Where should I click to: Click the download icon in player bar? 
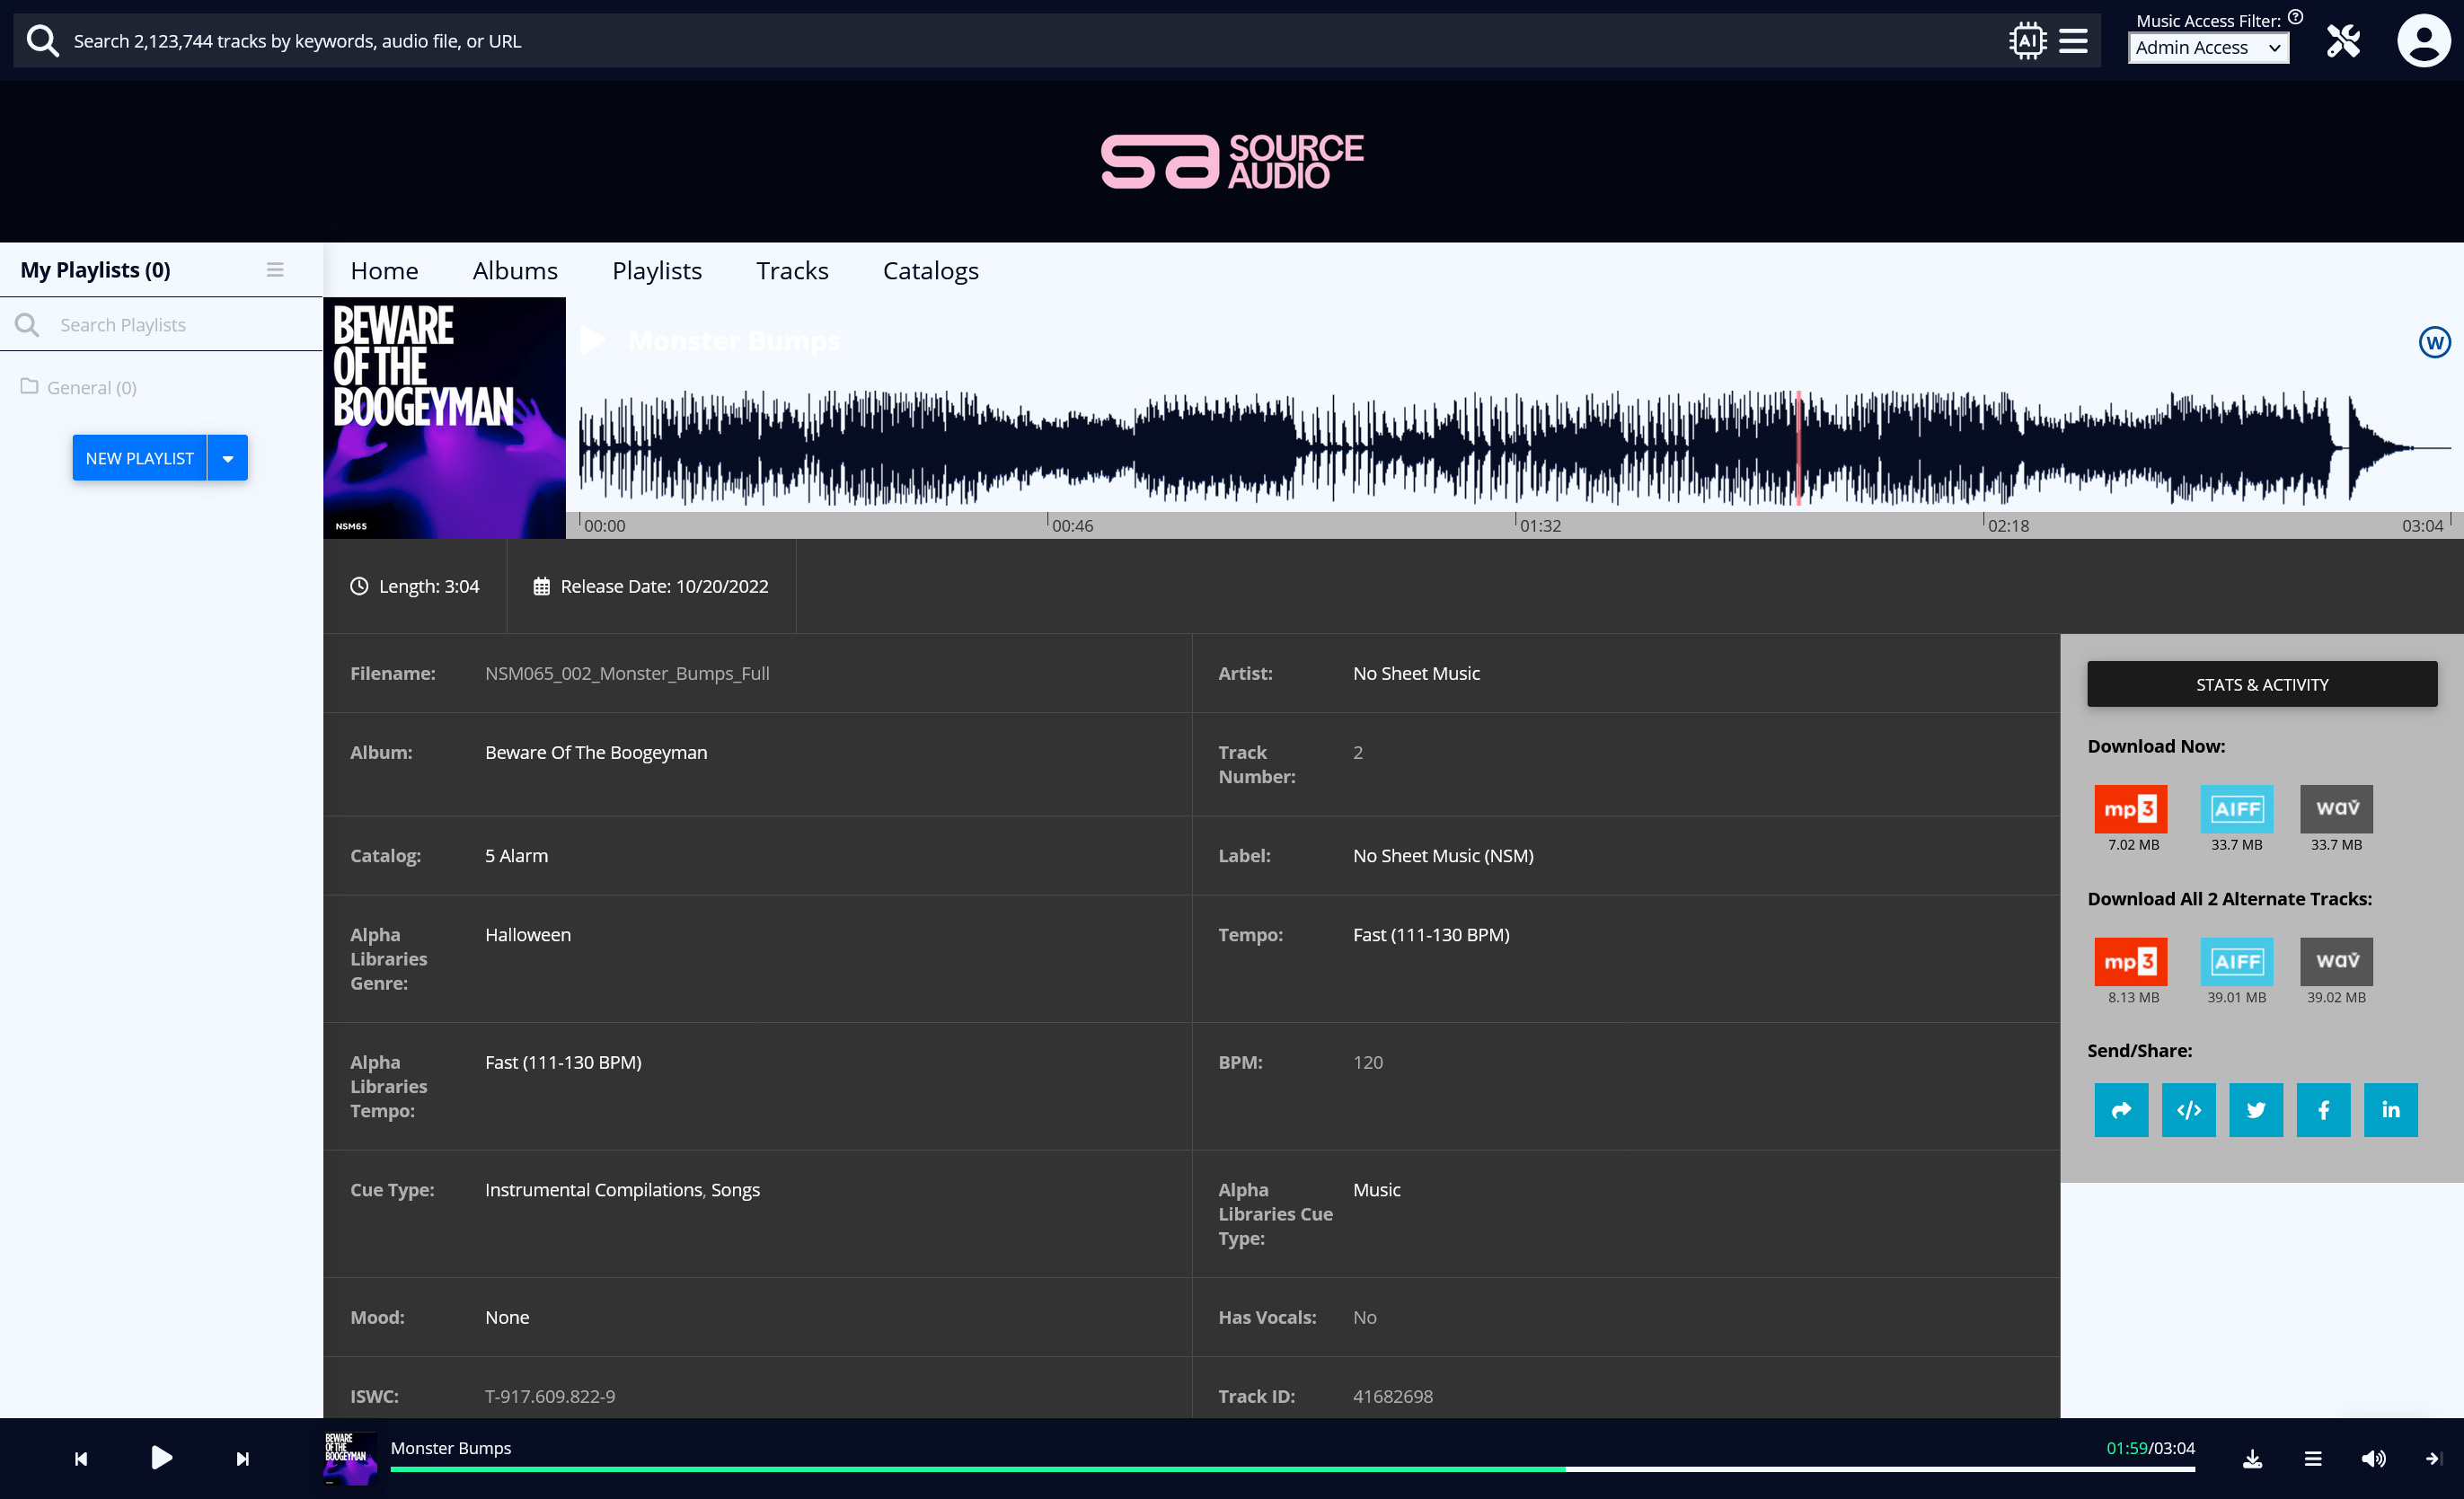2252,1459
